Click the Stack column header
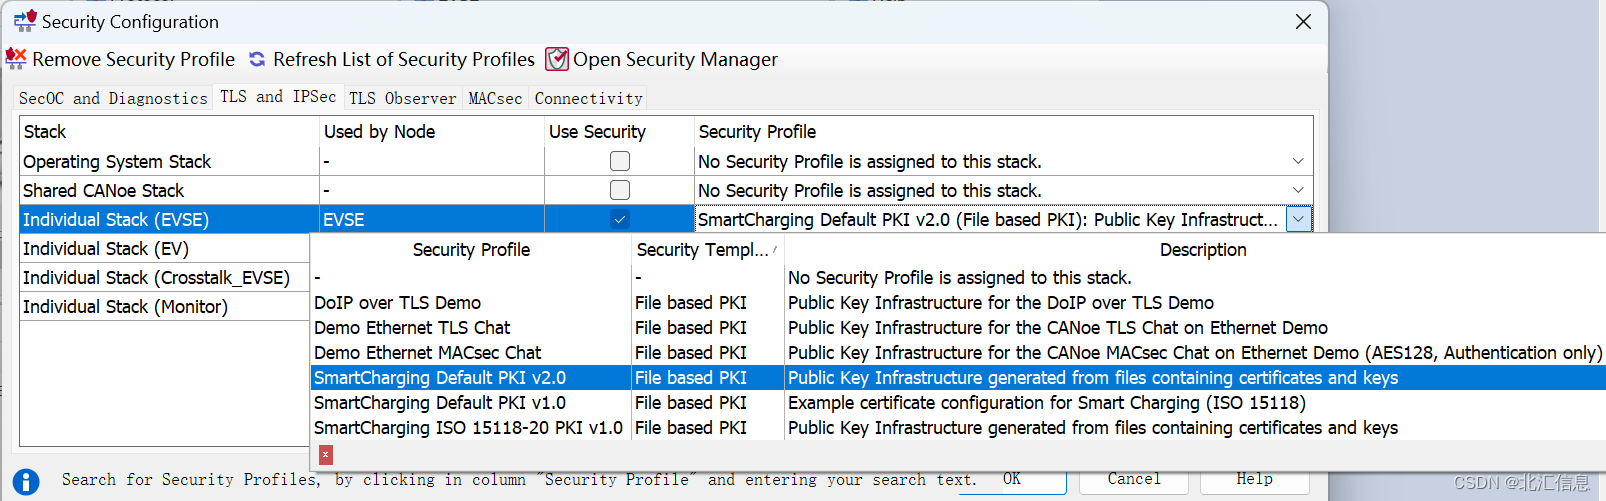Image resolution: width=1606 pixels, height=501 pixels. pyautogui.click(x=169, y=131)
